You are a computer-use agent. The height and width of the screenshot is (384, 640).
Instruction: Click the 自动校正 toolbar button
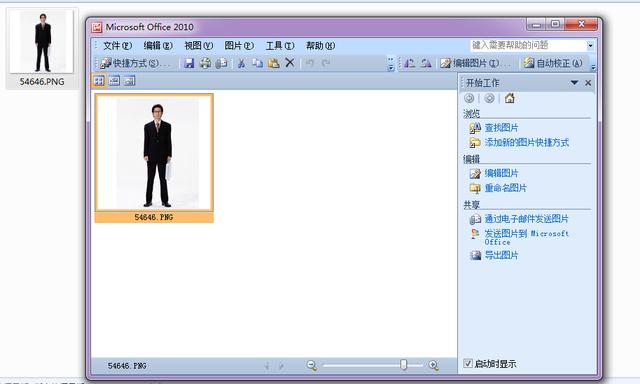coord(553,63)
